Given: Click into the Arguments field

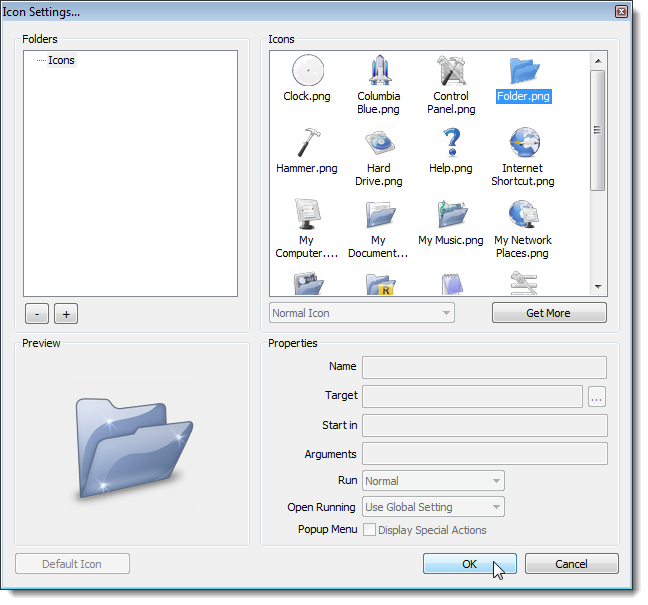Looking at the screenshot, I should point(485,454).
